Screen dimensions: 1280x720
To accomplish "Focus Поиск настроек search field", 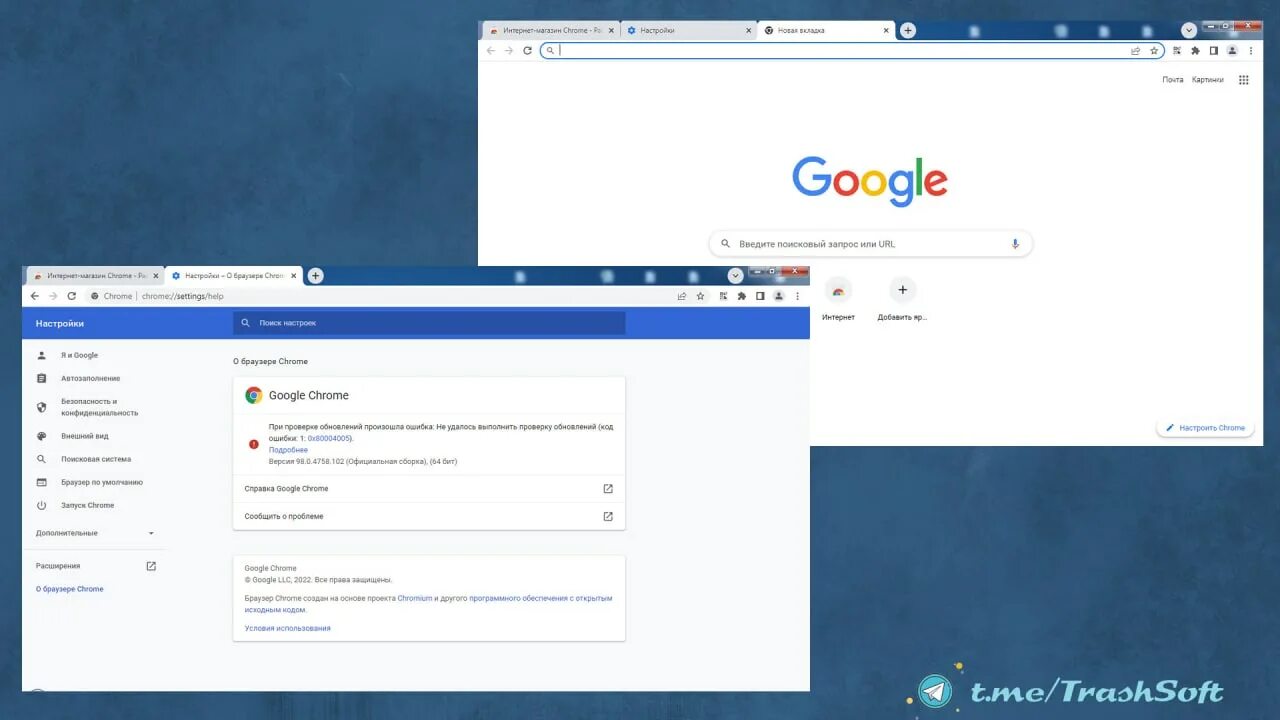I will click(x=429, y=323).
